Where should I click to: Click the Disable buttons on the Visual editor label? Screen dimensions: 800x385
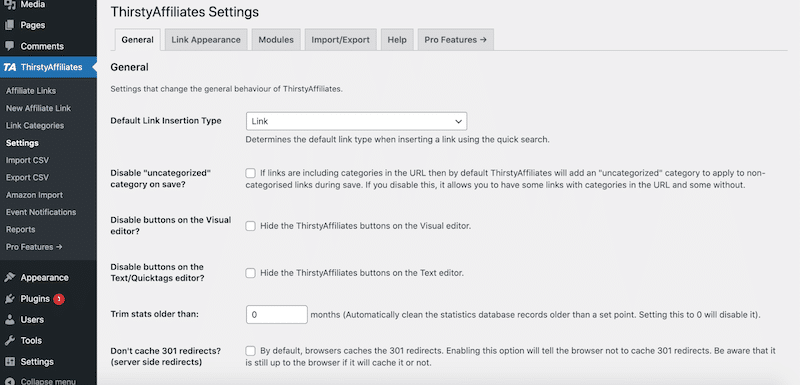pyautogui.click(x=171, y=225)
